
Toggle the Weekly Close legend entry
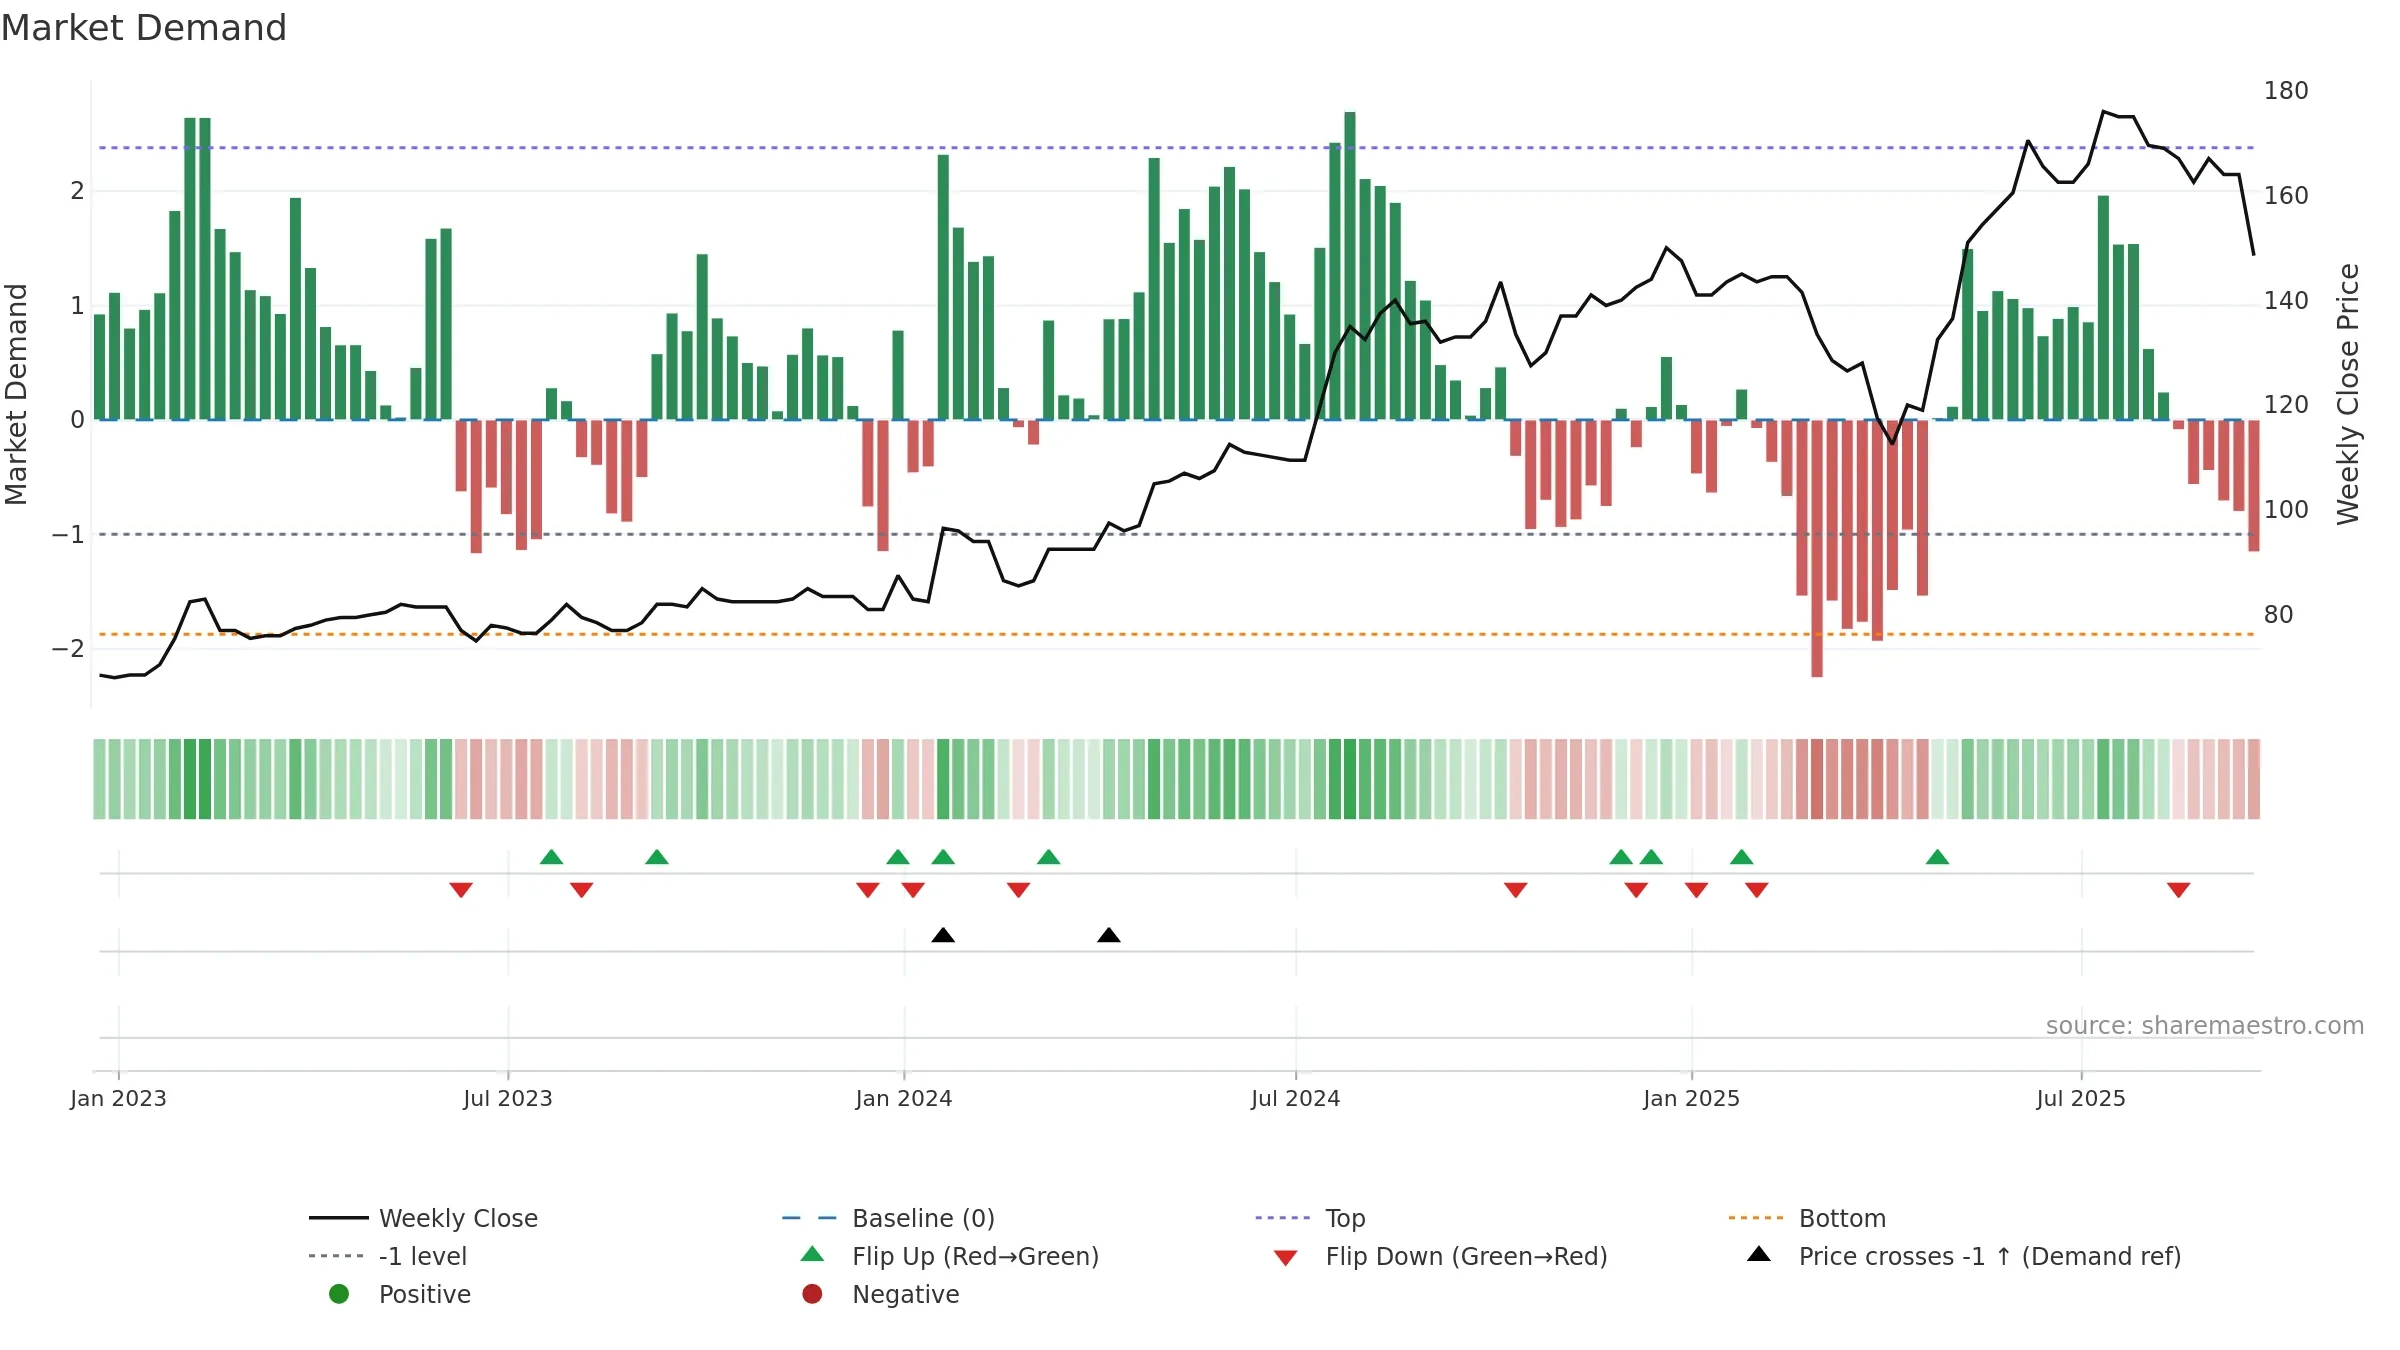click(424, 1218)
